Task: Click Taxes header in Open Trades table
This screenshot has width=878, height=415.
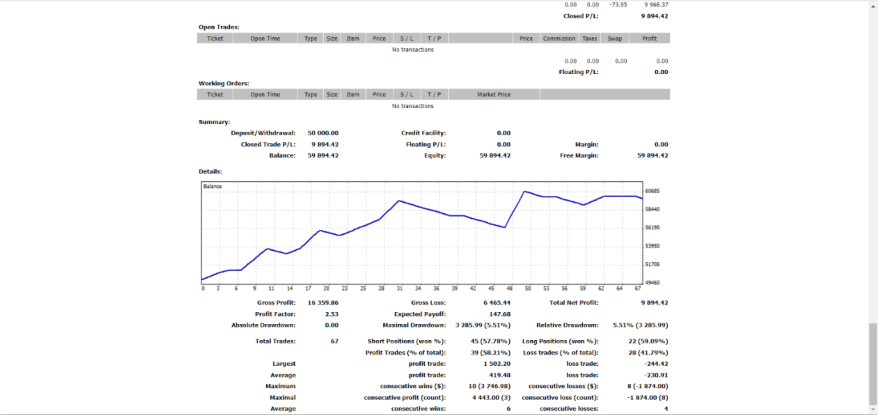Action: tap(588, 38)
